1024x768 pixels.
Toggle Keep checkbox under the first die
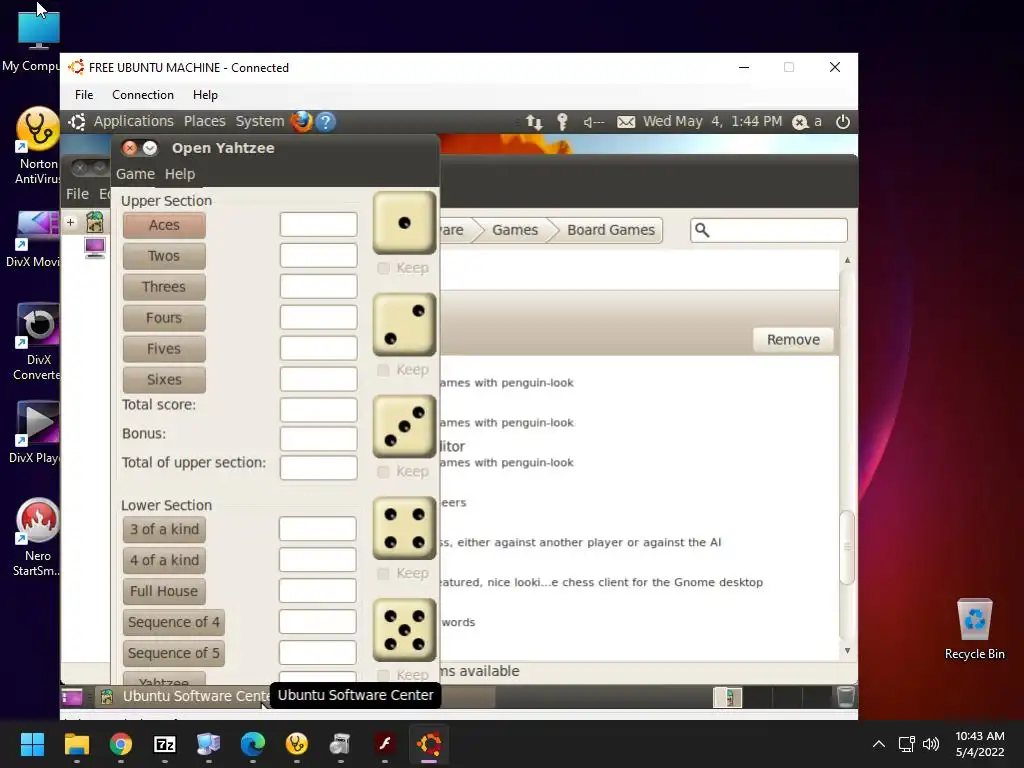(x=383, y=268)
